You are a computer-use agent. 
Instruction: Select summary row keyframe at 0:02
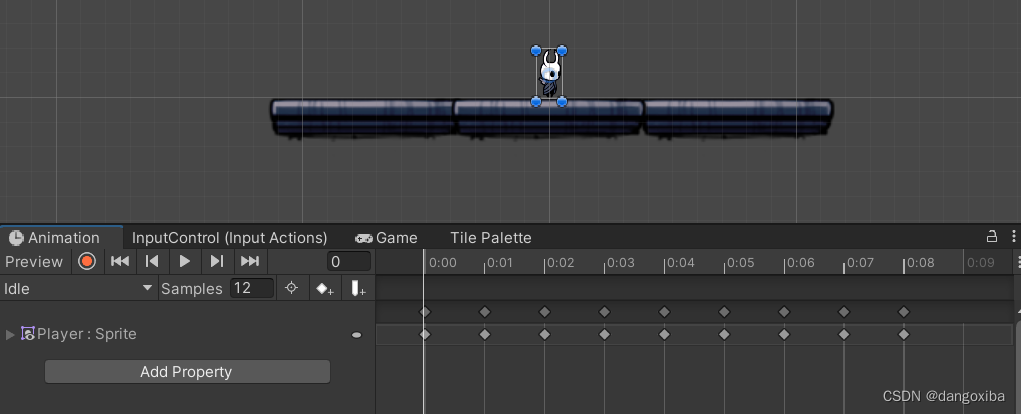(x=544, y=312)
